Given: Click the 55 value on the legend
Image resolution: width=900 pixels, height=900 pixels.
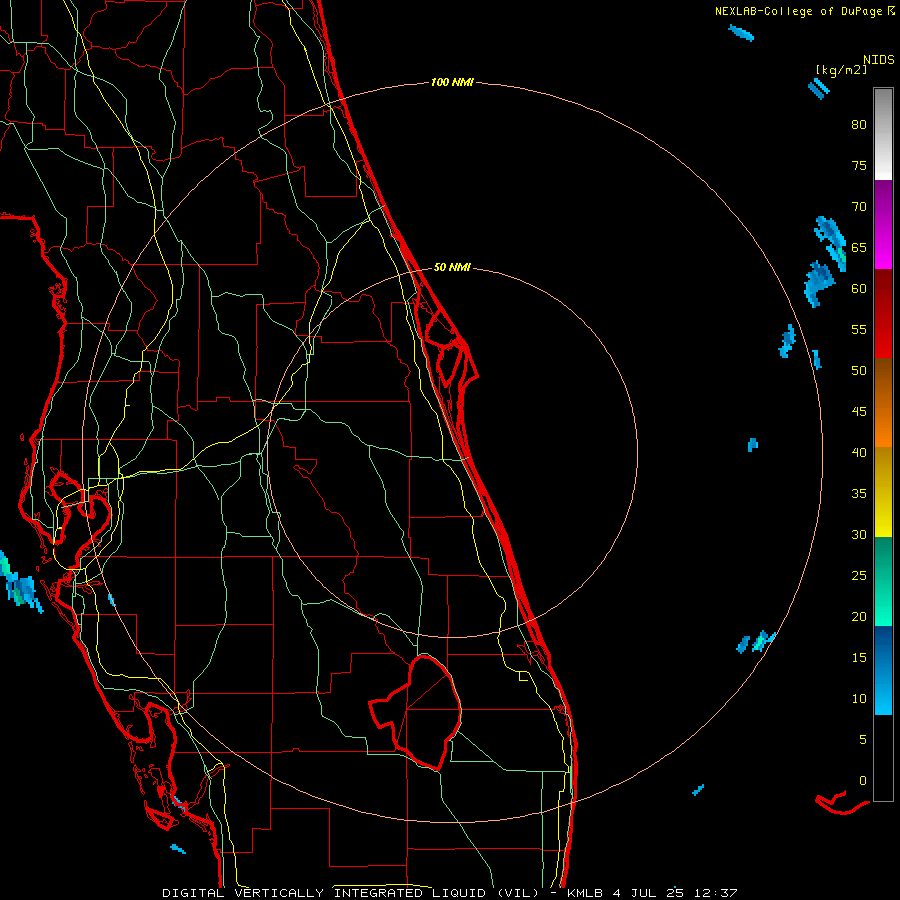Looking at the screenshot, I should (859, 329).
